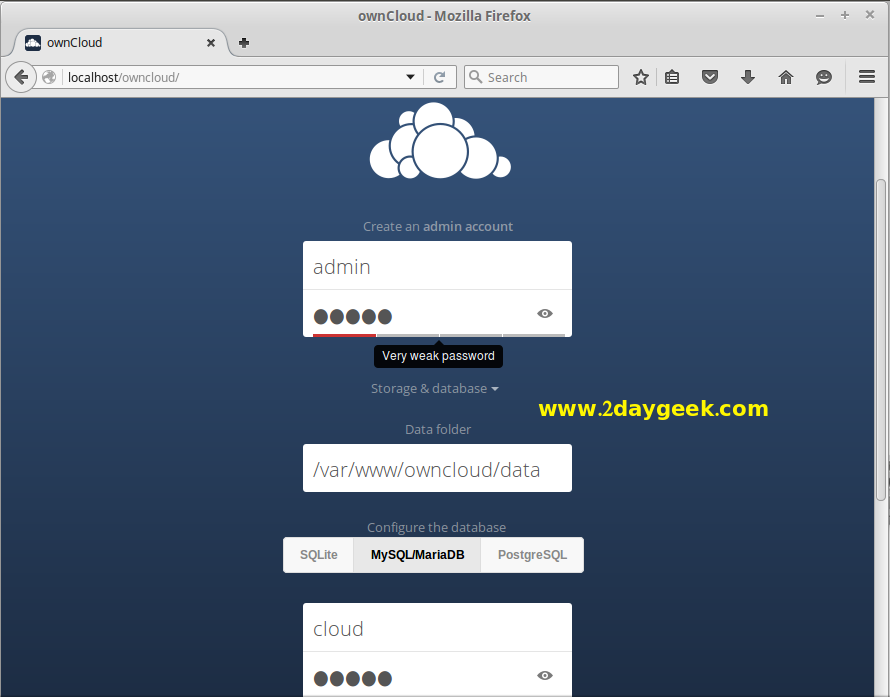Bookmark this page with the star icon
The width and height of the screenshot is (890, 697).
tap(641, 77)
